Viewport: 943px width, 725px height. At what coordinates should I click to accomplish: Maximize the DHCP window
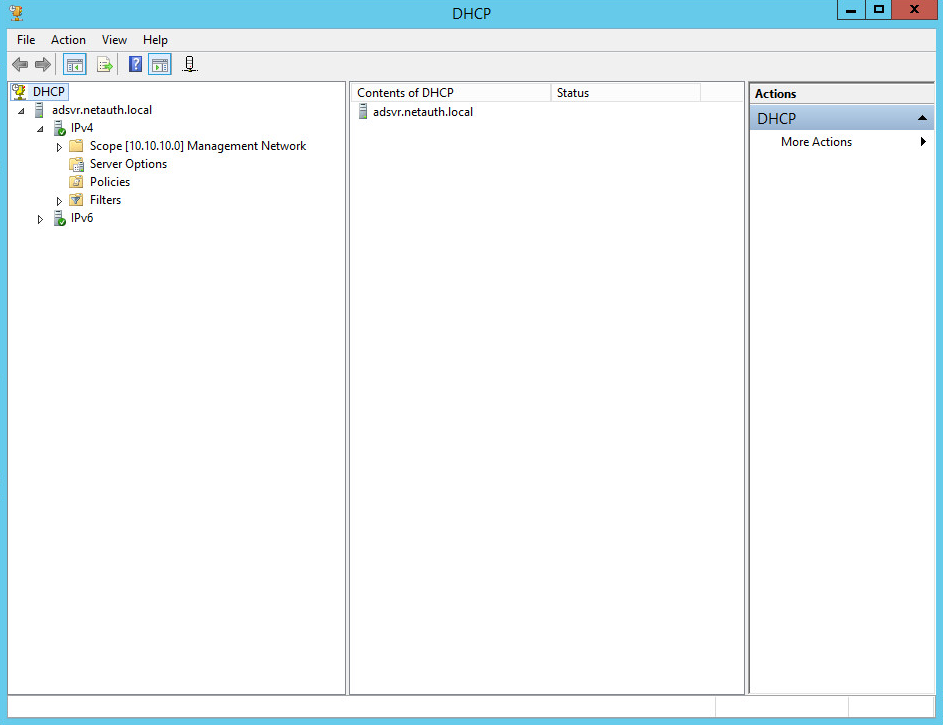879,10
